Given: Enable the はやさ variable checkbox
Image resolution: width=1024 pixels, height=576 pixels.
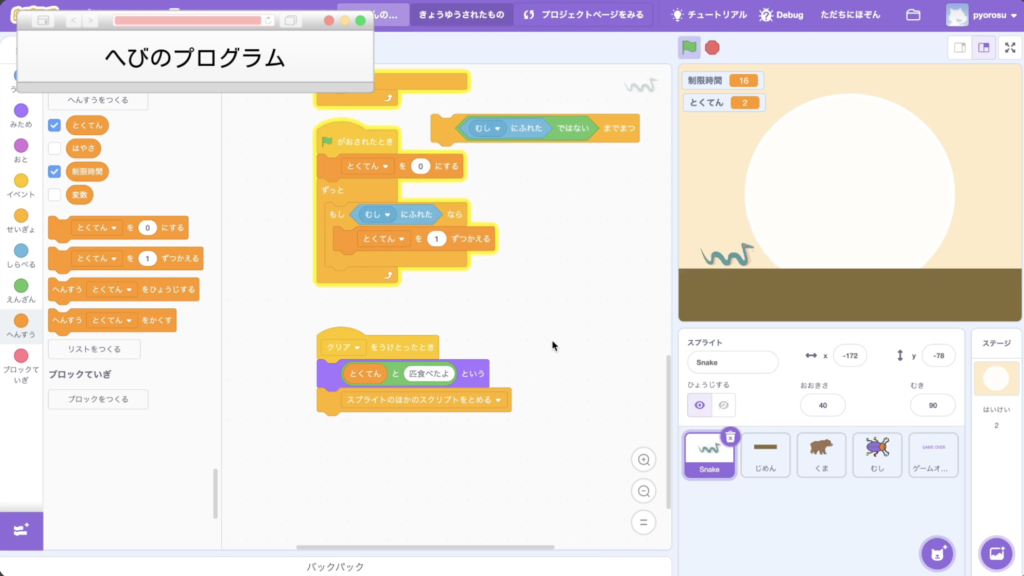Looking at the screenshot, I should 55,148.
